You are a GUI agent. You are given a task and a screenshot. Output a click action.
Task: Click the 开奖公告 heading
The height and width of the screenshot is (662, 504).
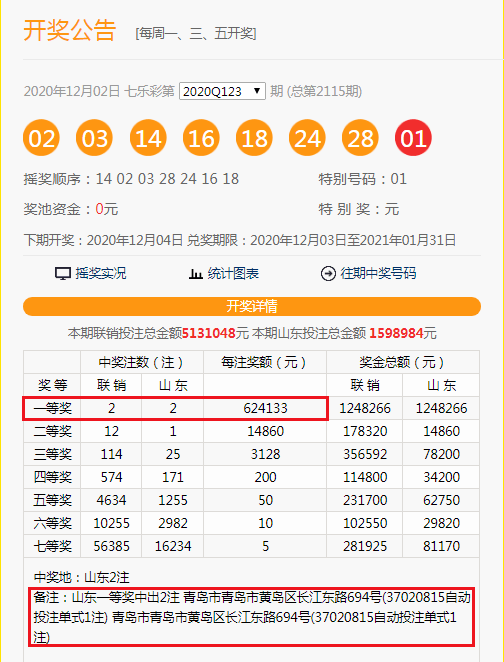point(70,30)
